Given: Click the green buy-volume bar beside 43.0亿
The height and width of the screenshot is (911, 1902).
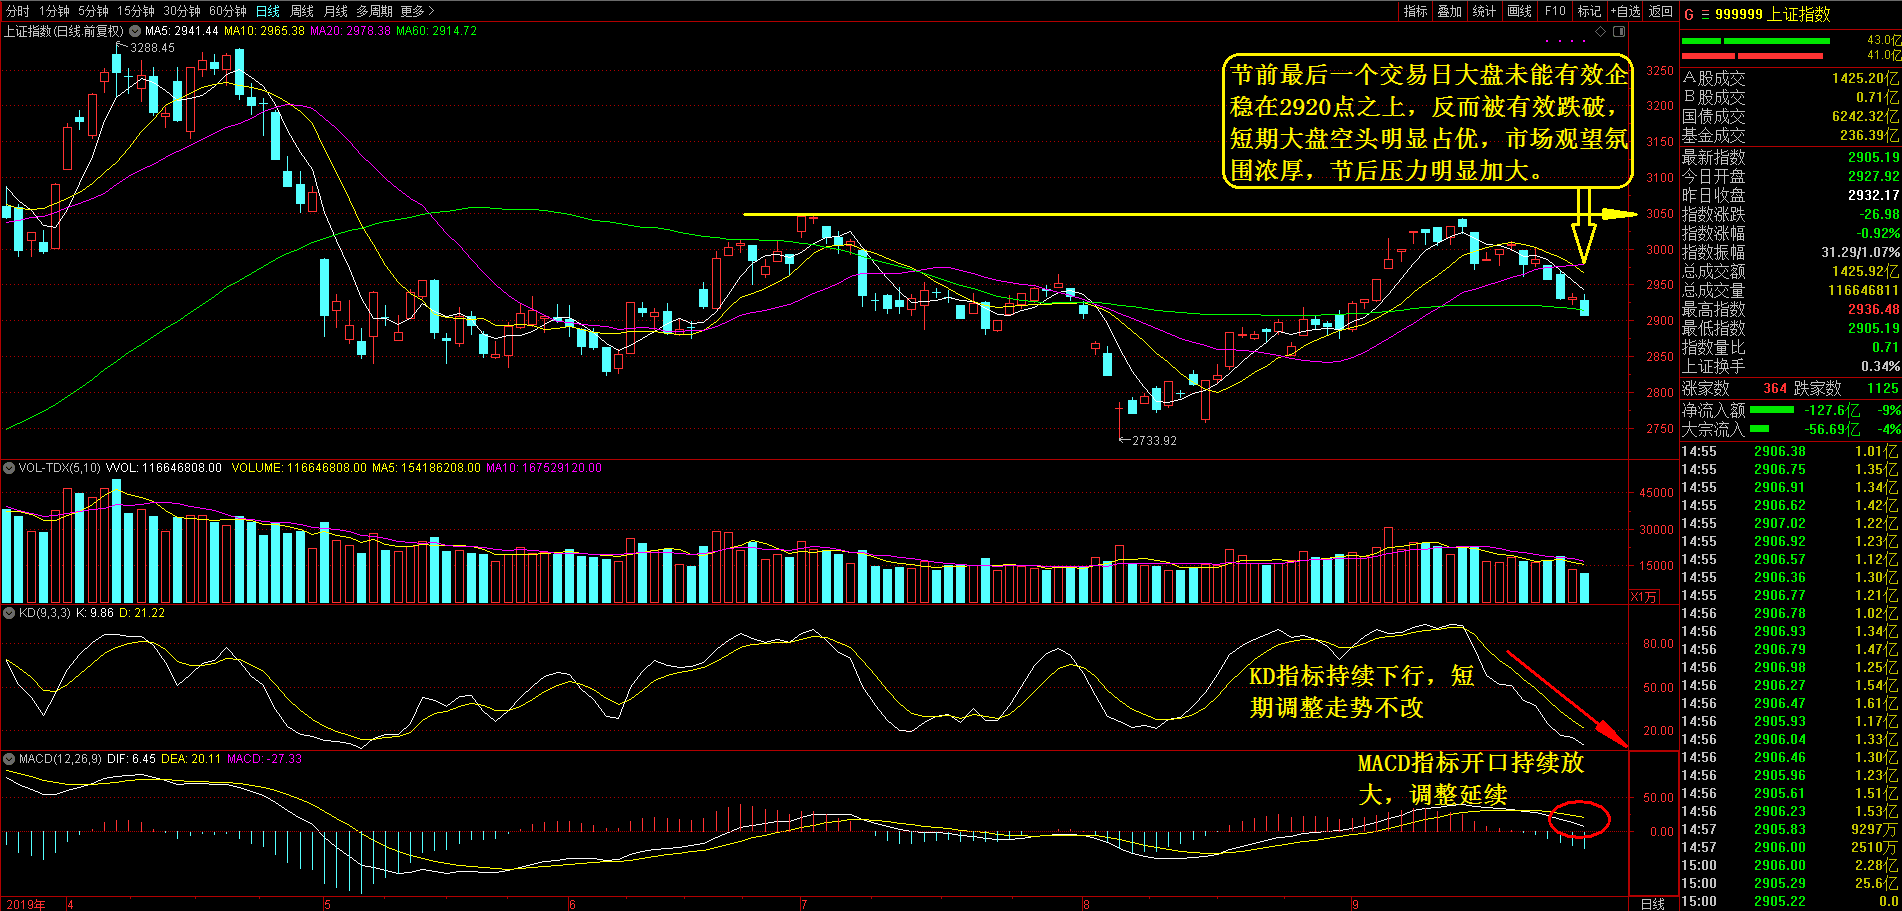Looking at the screenshot, I should pos(1755,41).
